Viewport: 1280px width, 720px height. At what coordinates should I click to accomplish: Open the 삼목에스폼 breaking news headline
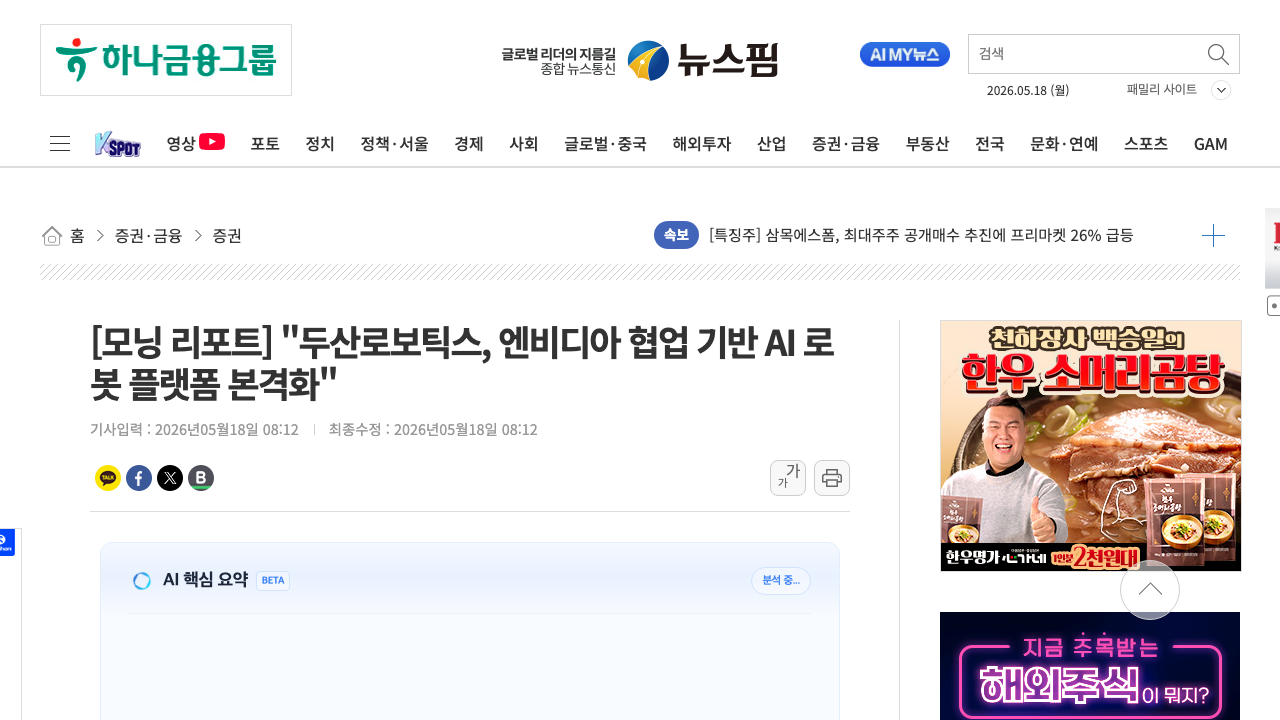point(921,236)
